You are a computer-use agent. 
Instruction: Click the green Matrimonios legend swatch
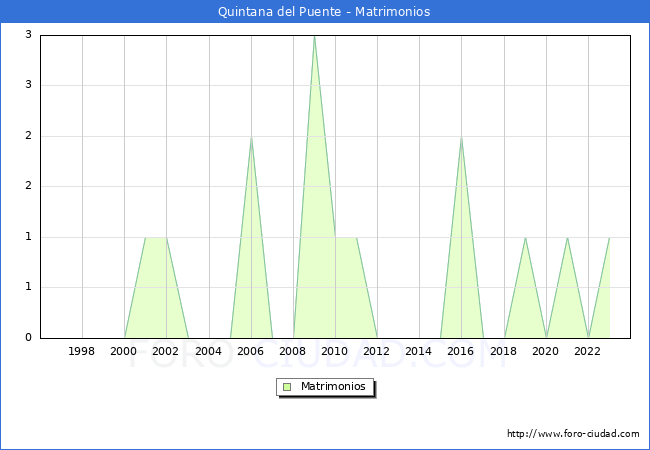coord(287,386)
